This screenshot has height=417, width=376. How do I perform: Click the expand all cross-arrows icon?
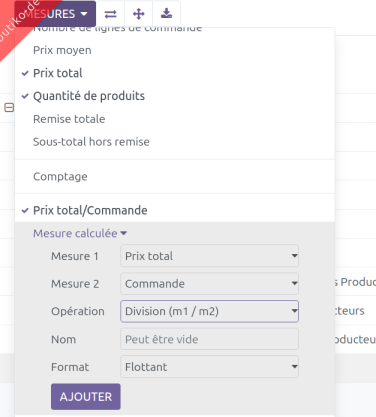[138, 14]
